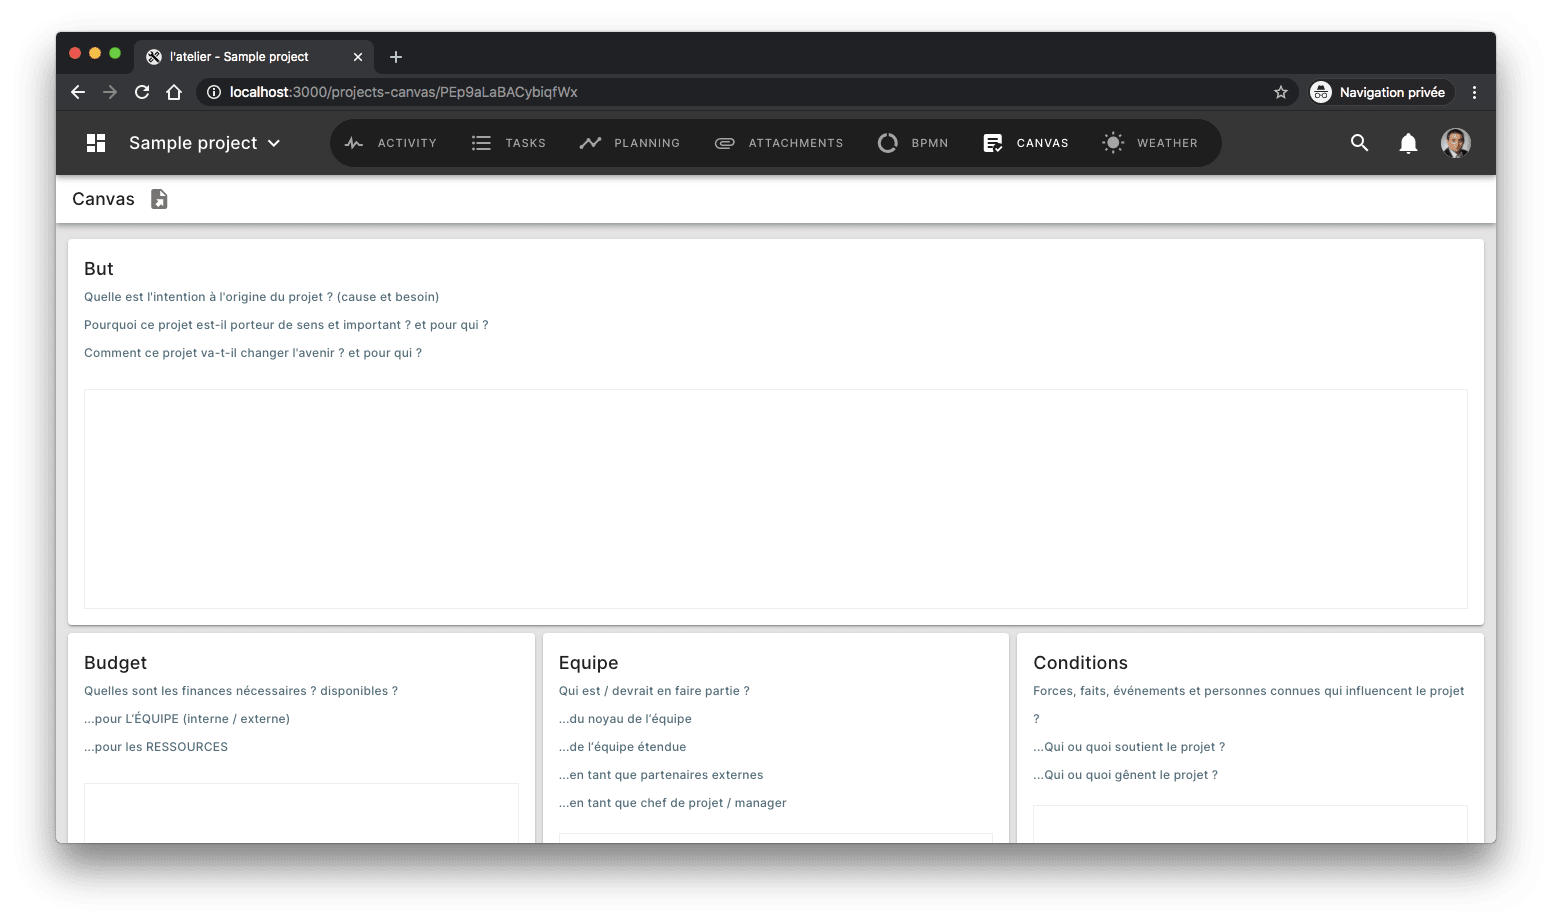The width and height of the screenshot is (1552, 923).
Task: Go back in browser history
Action: (78, 92)
